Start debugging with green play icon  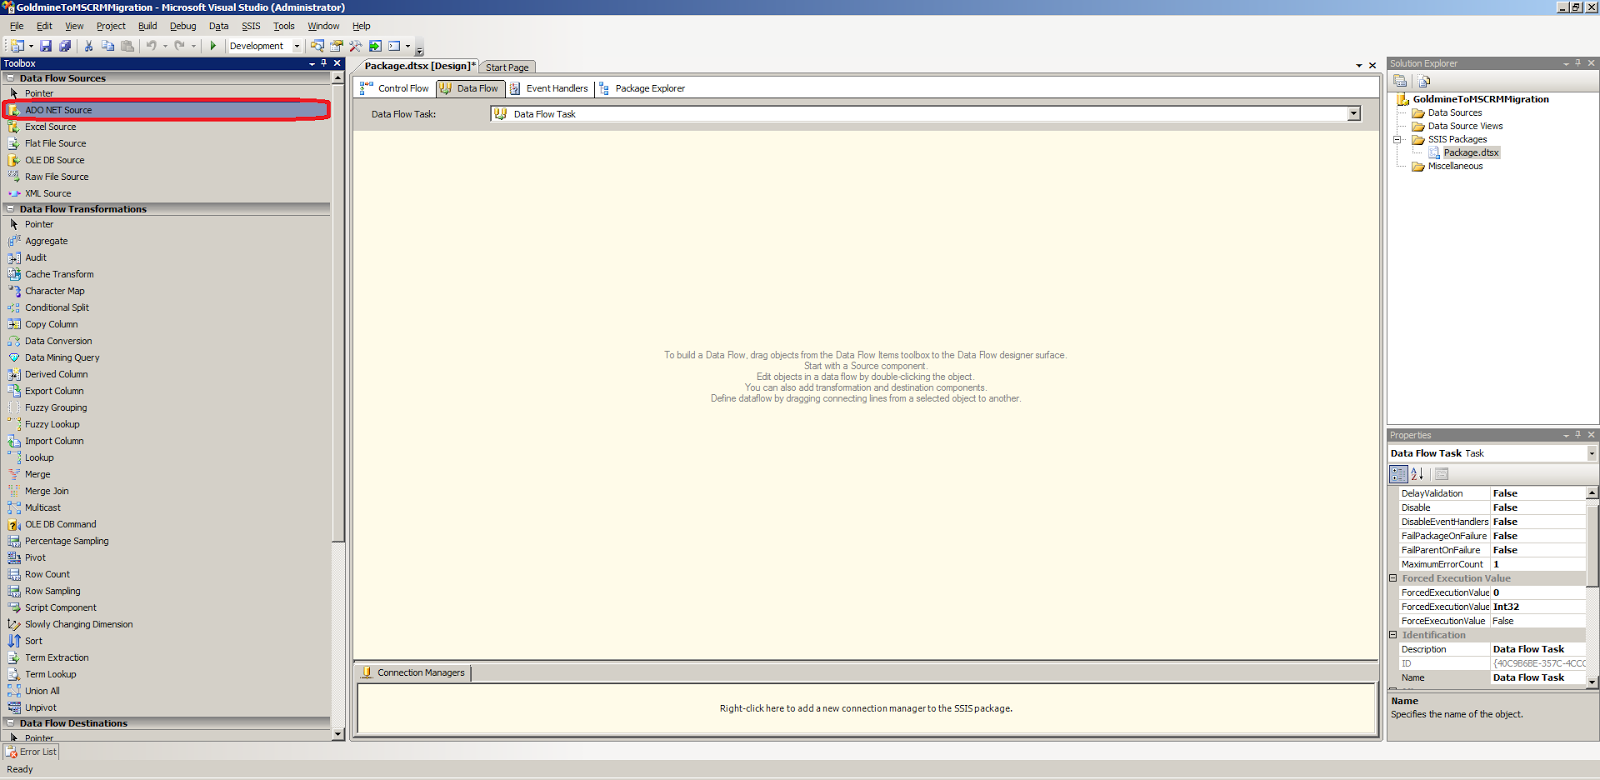(x=213, y=46)
